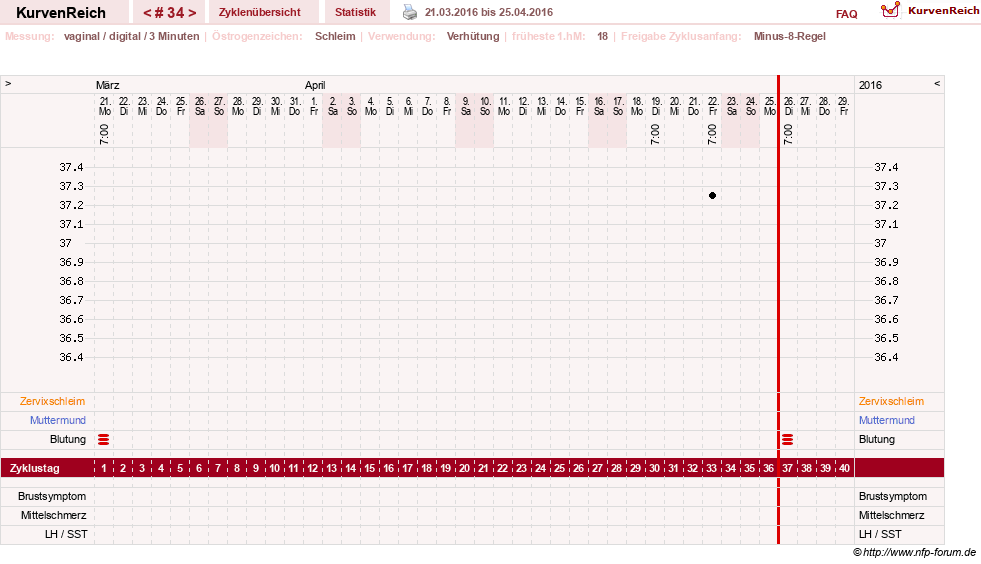Click left Zervixschleim row label
This screenshot has width=981, height=564.
53,401
